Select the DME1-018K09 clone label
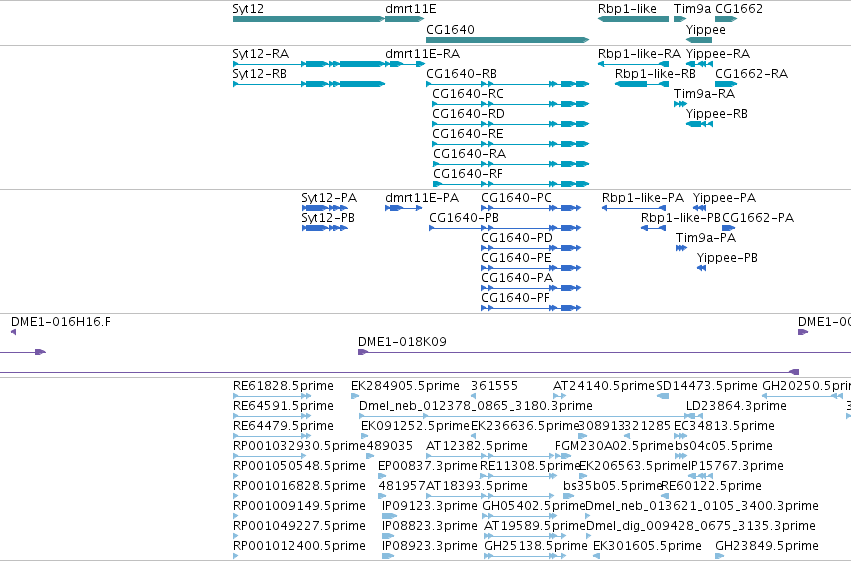This screenshot has width=851, height=561. 402,342
